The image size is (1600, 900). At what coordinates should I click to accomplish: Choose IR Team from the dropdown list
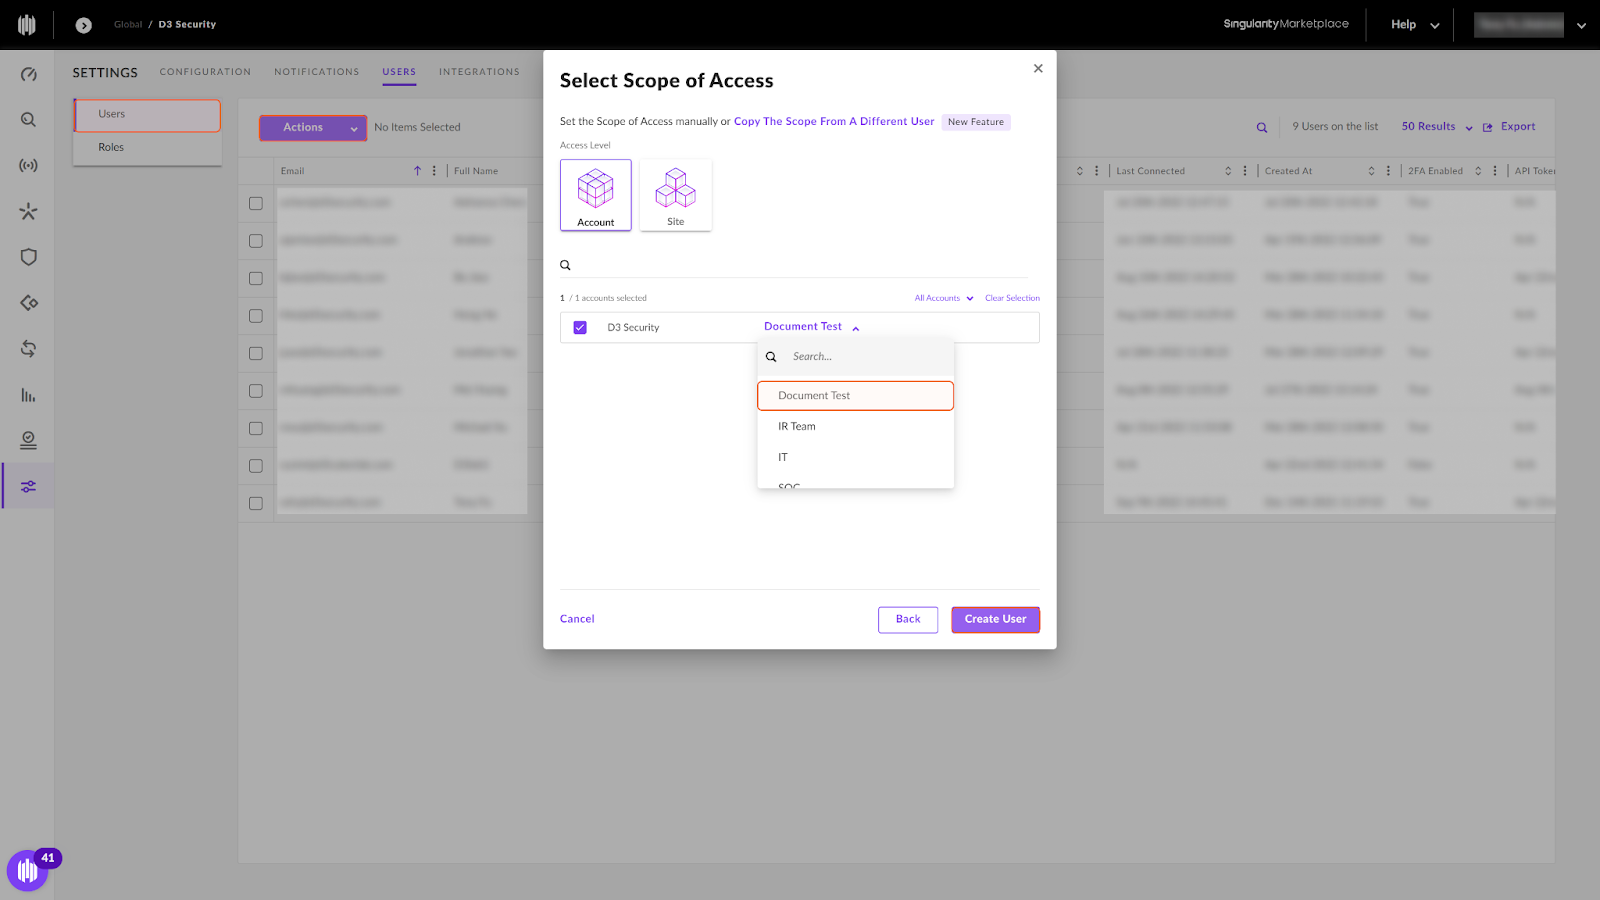[x=797, y=427]
